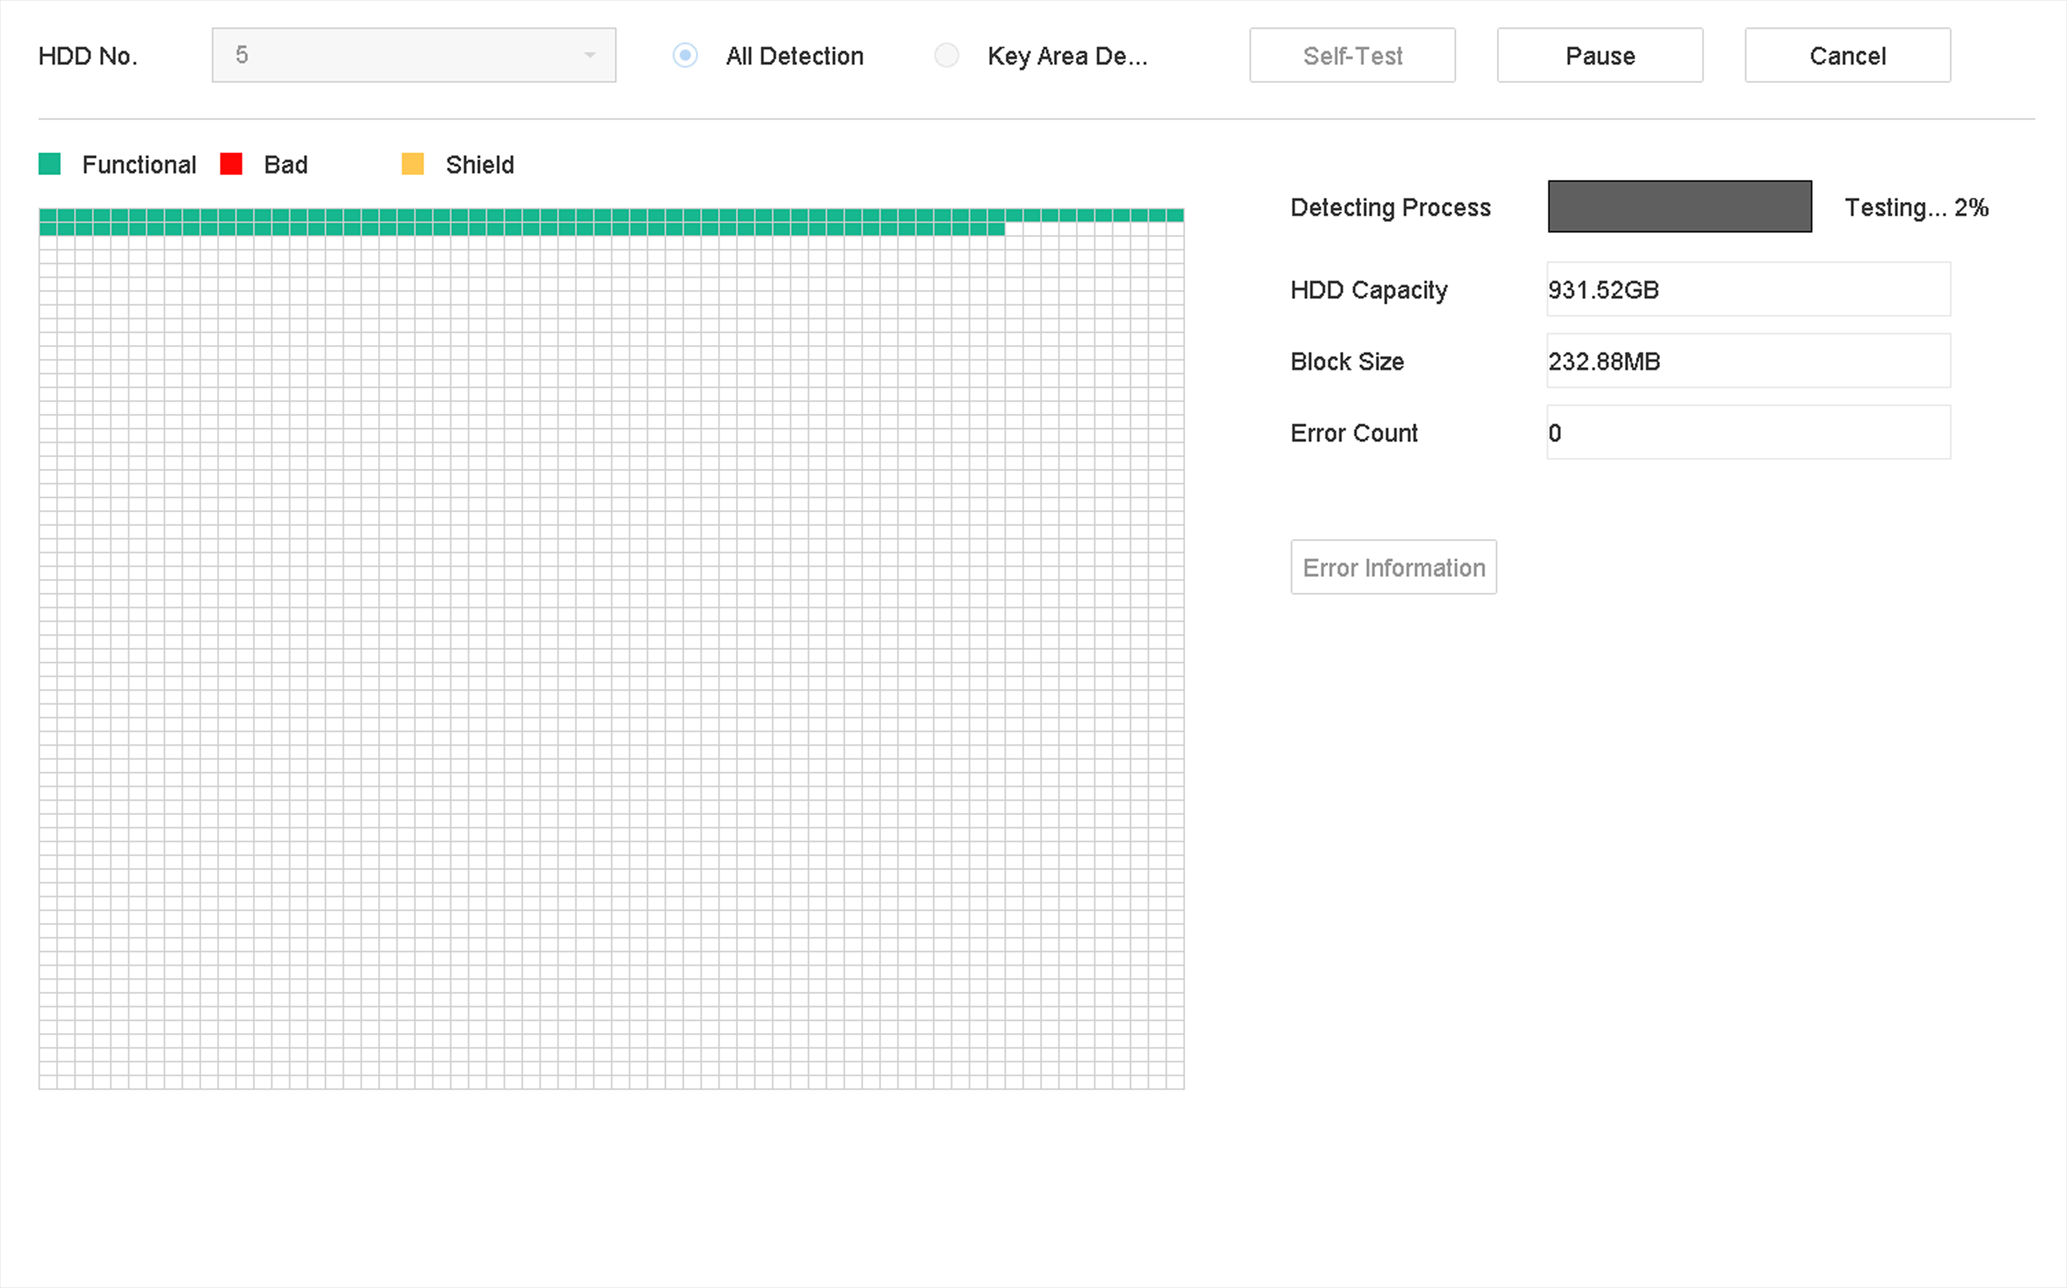Click the Error Count field

click(x=1747, y=433)
